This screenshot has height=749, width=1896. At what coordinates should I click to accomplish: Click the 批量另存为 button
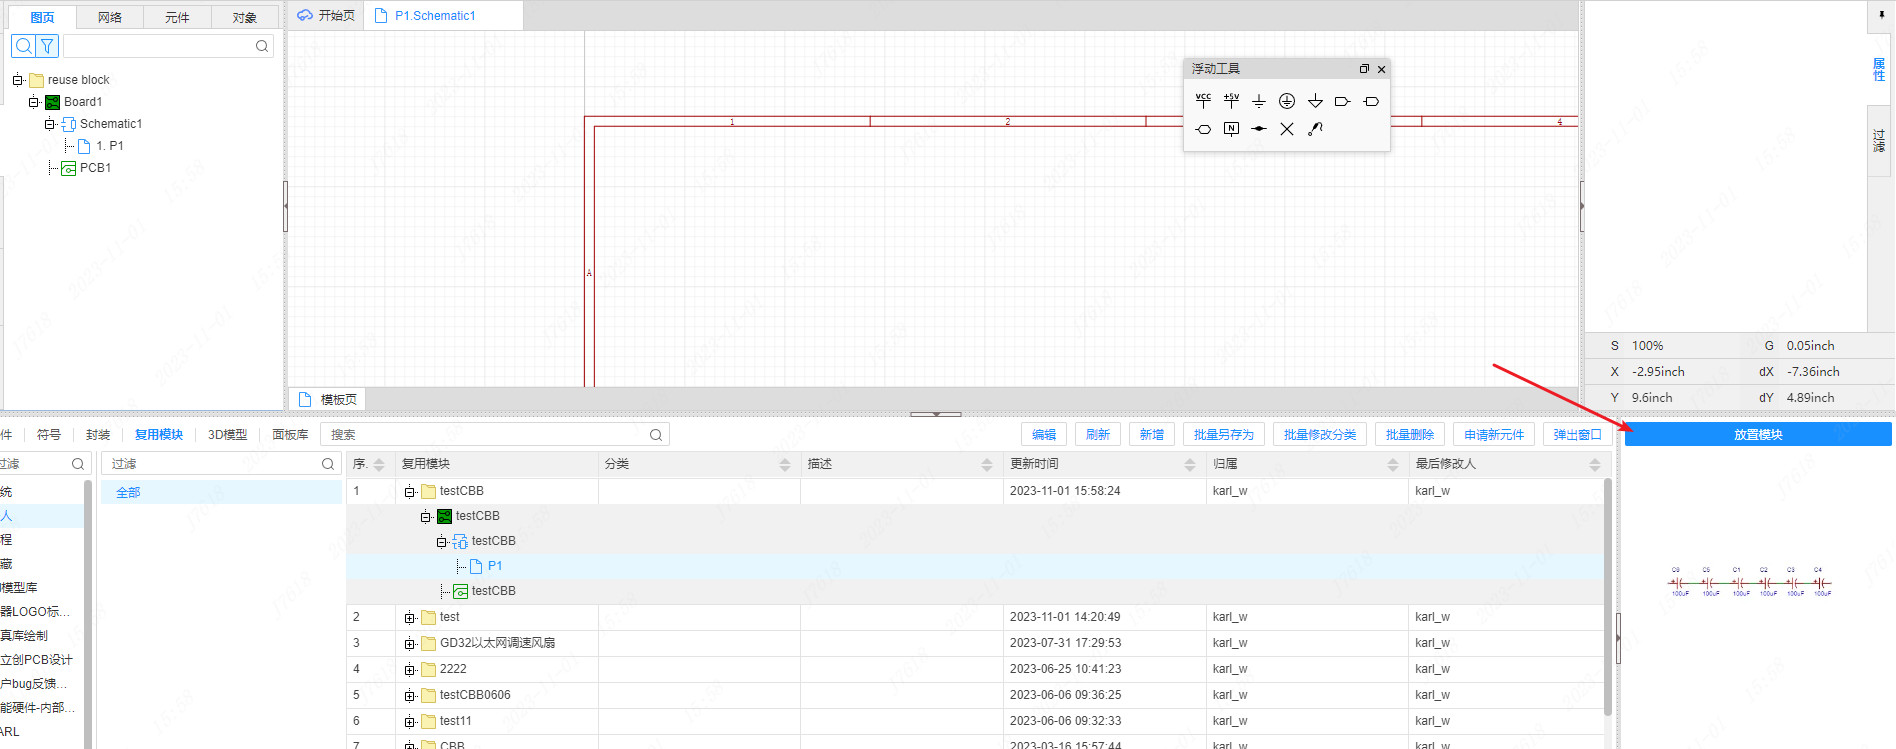(1224, 435)
